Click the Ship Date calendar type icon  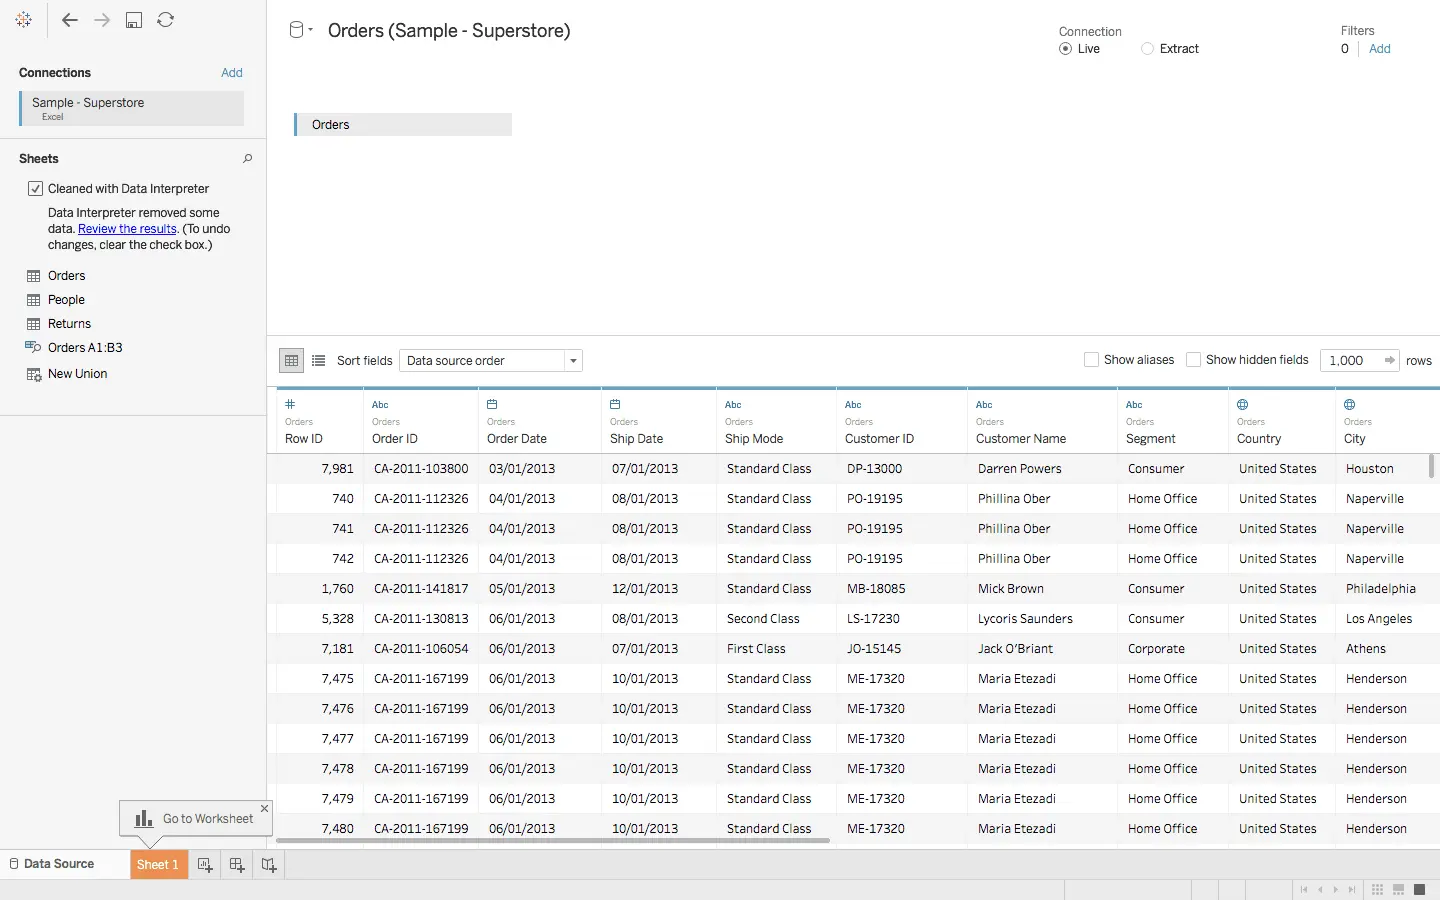tap(615, 404)
